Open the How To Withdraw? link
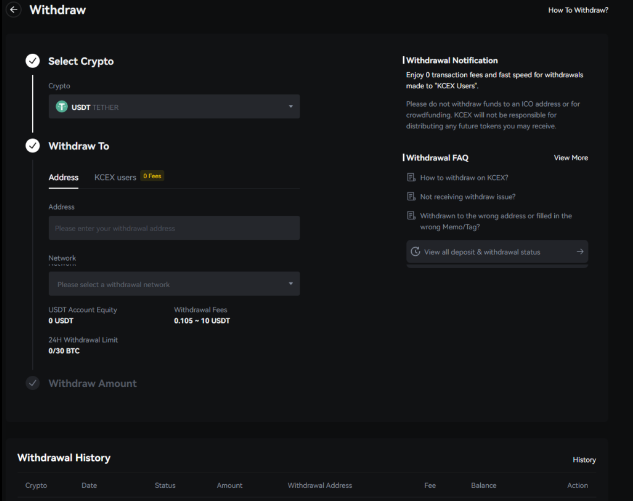 pos(578,10)
